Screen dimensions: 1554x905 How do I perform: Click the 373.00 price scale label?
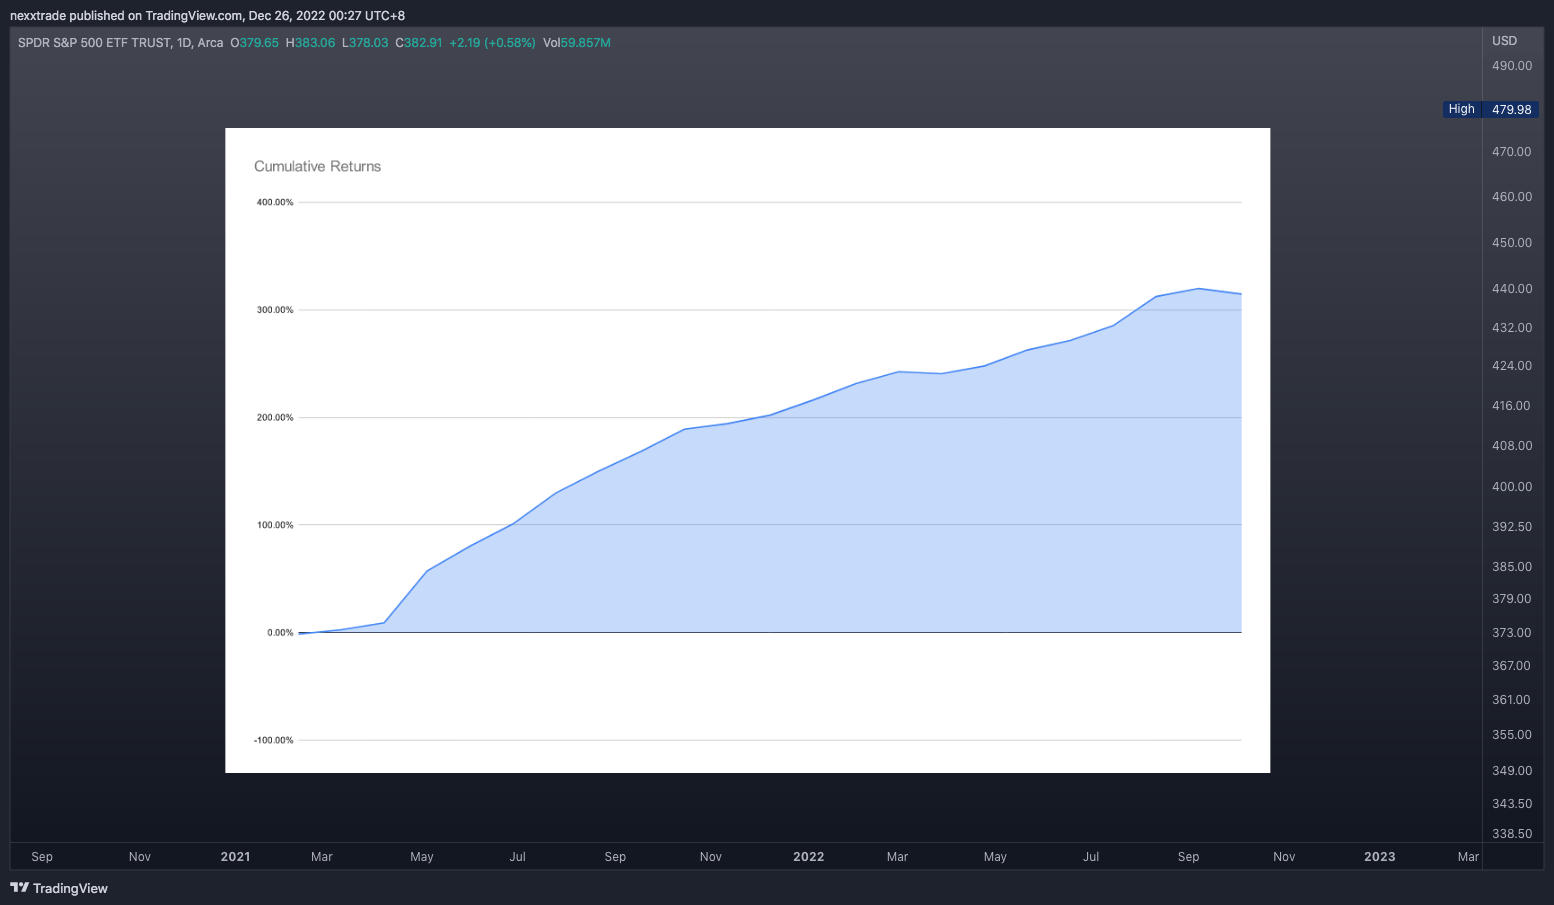1512,633
